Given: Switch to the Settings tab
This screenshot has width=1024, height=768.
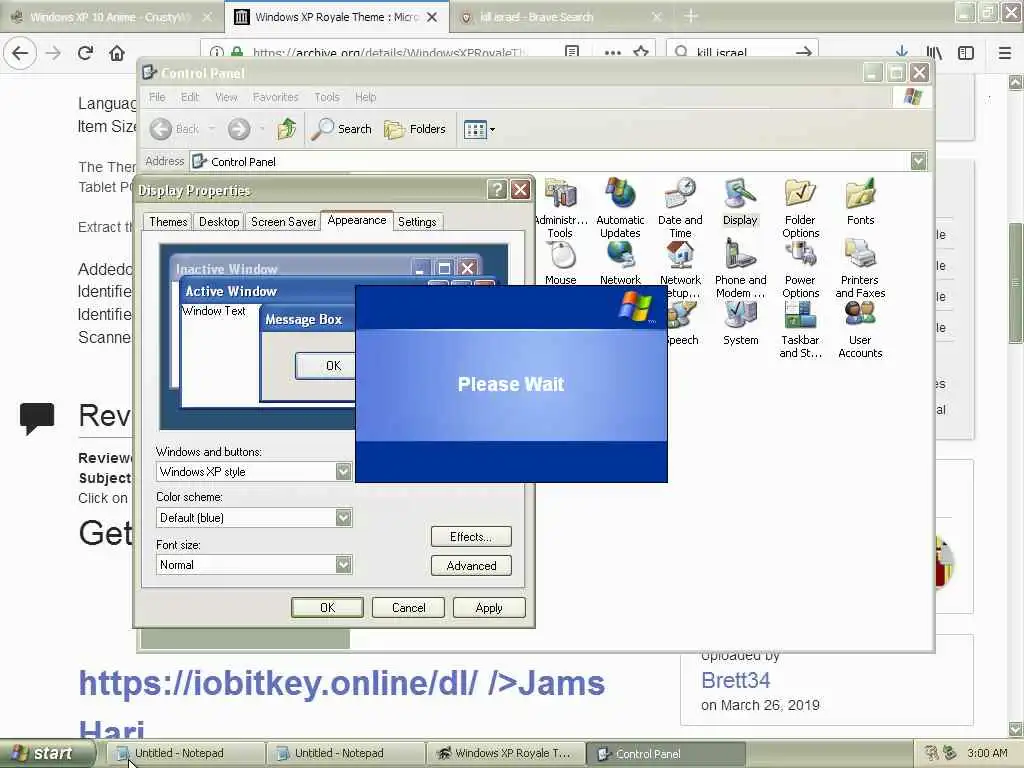Looking at the screenshot, I should (417, 221).
